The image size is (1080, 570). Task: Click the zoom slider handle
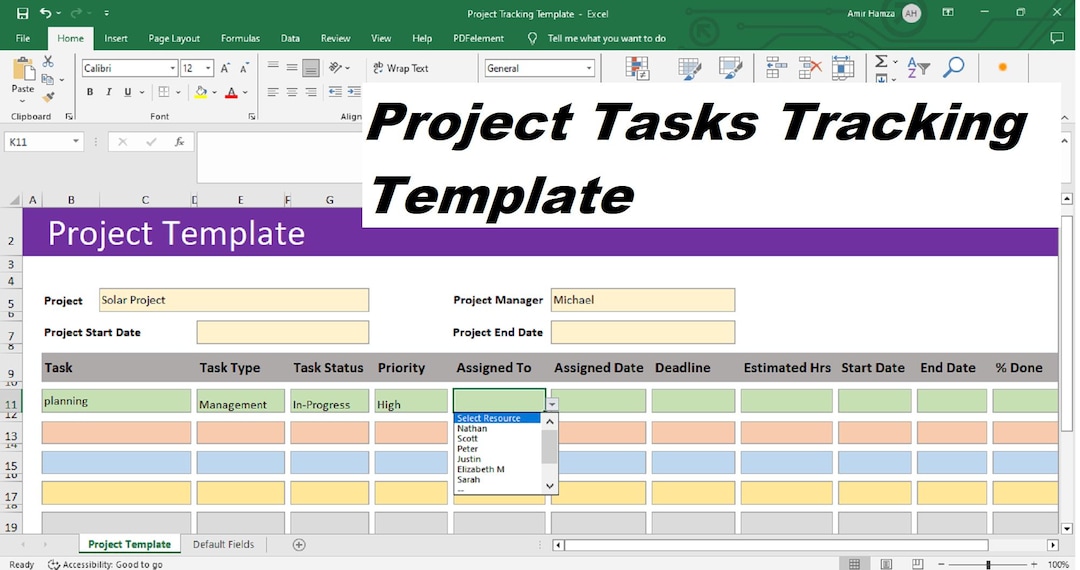click(988, 564)
